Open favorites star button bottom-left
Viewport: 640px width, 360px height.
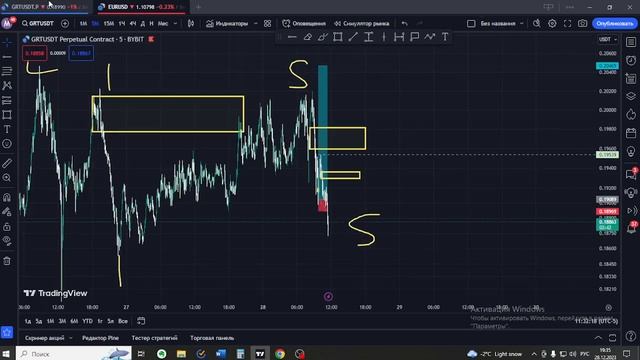(x=7, y=333)
